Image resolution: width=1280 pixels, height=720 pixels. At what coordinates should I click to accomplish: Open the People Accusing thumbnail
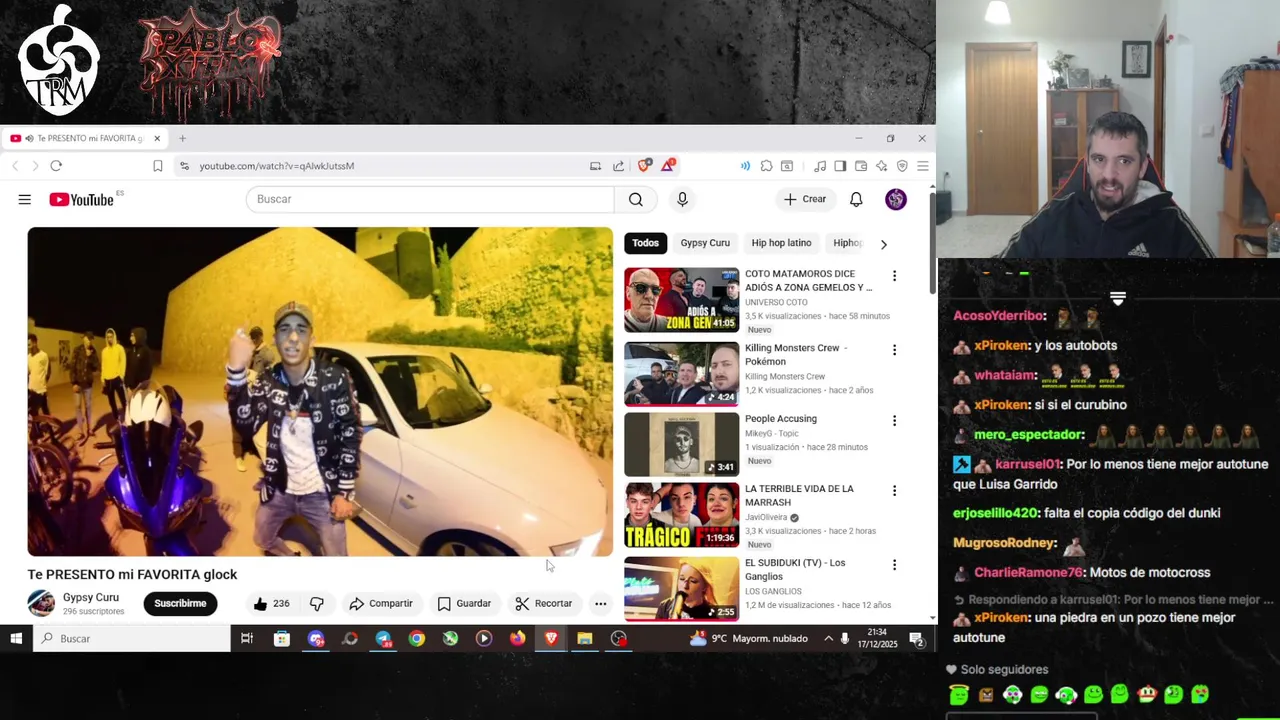click(681, 445)
